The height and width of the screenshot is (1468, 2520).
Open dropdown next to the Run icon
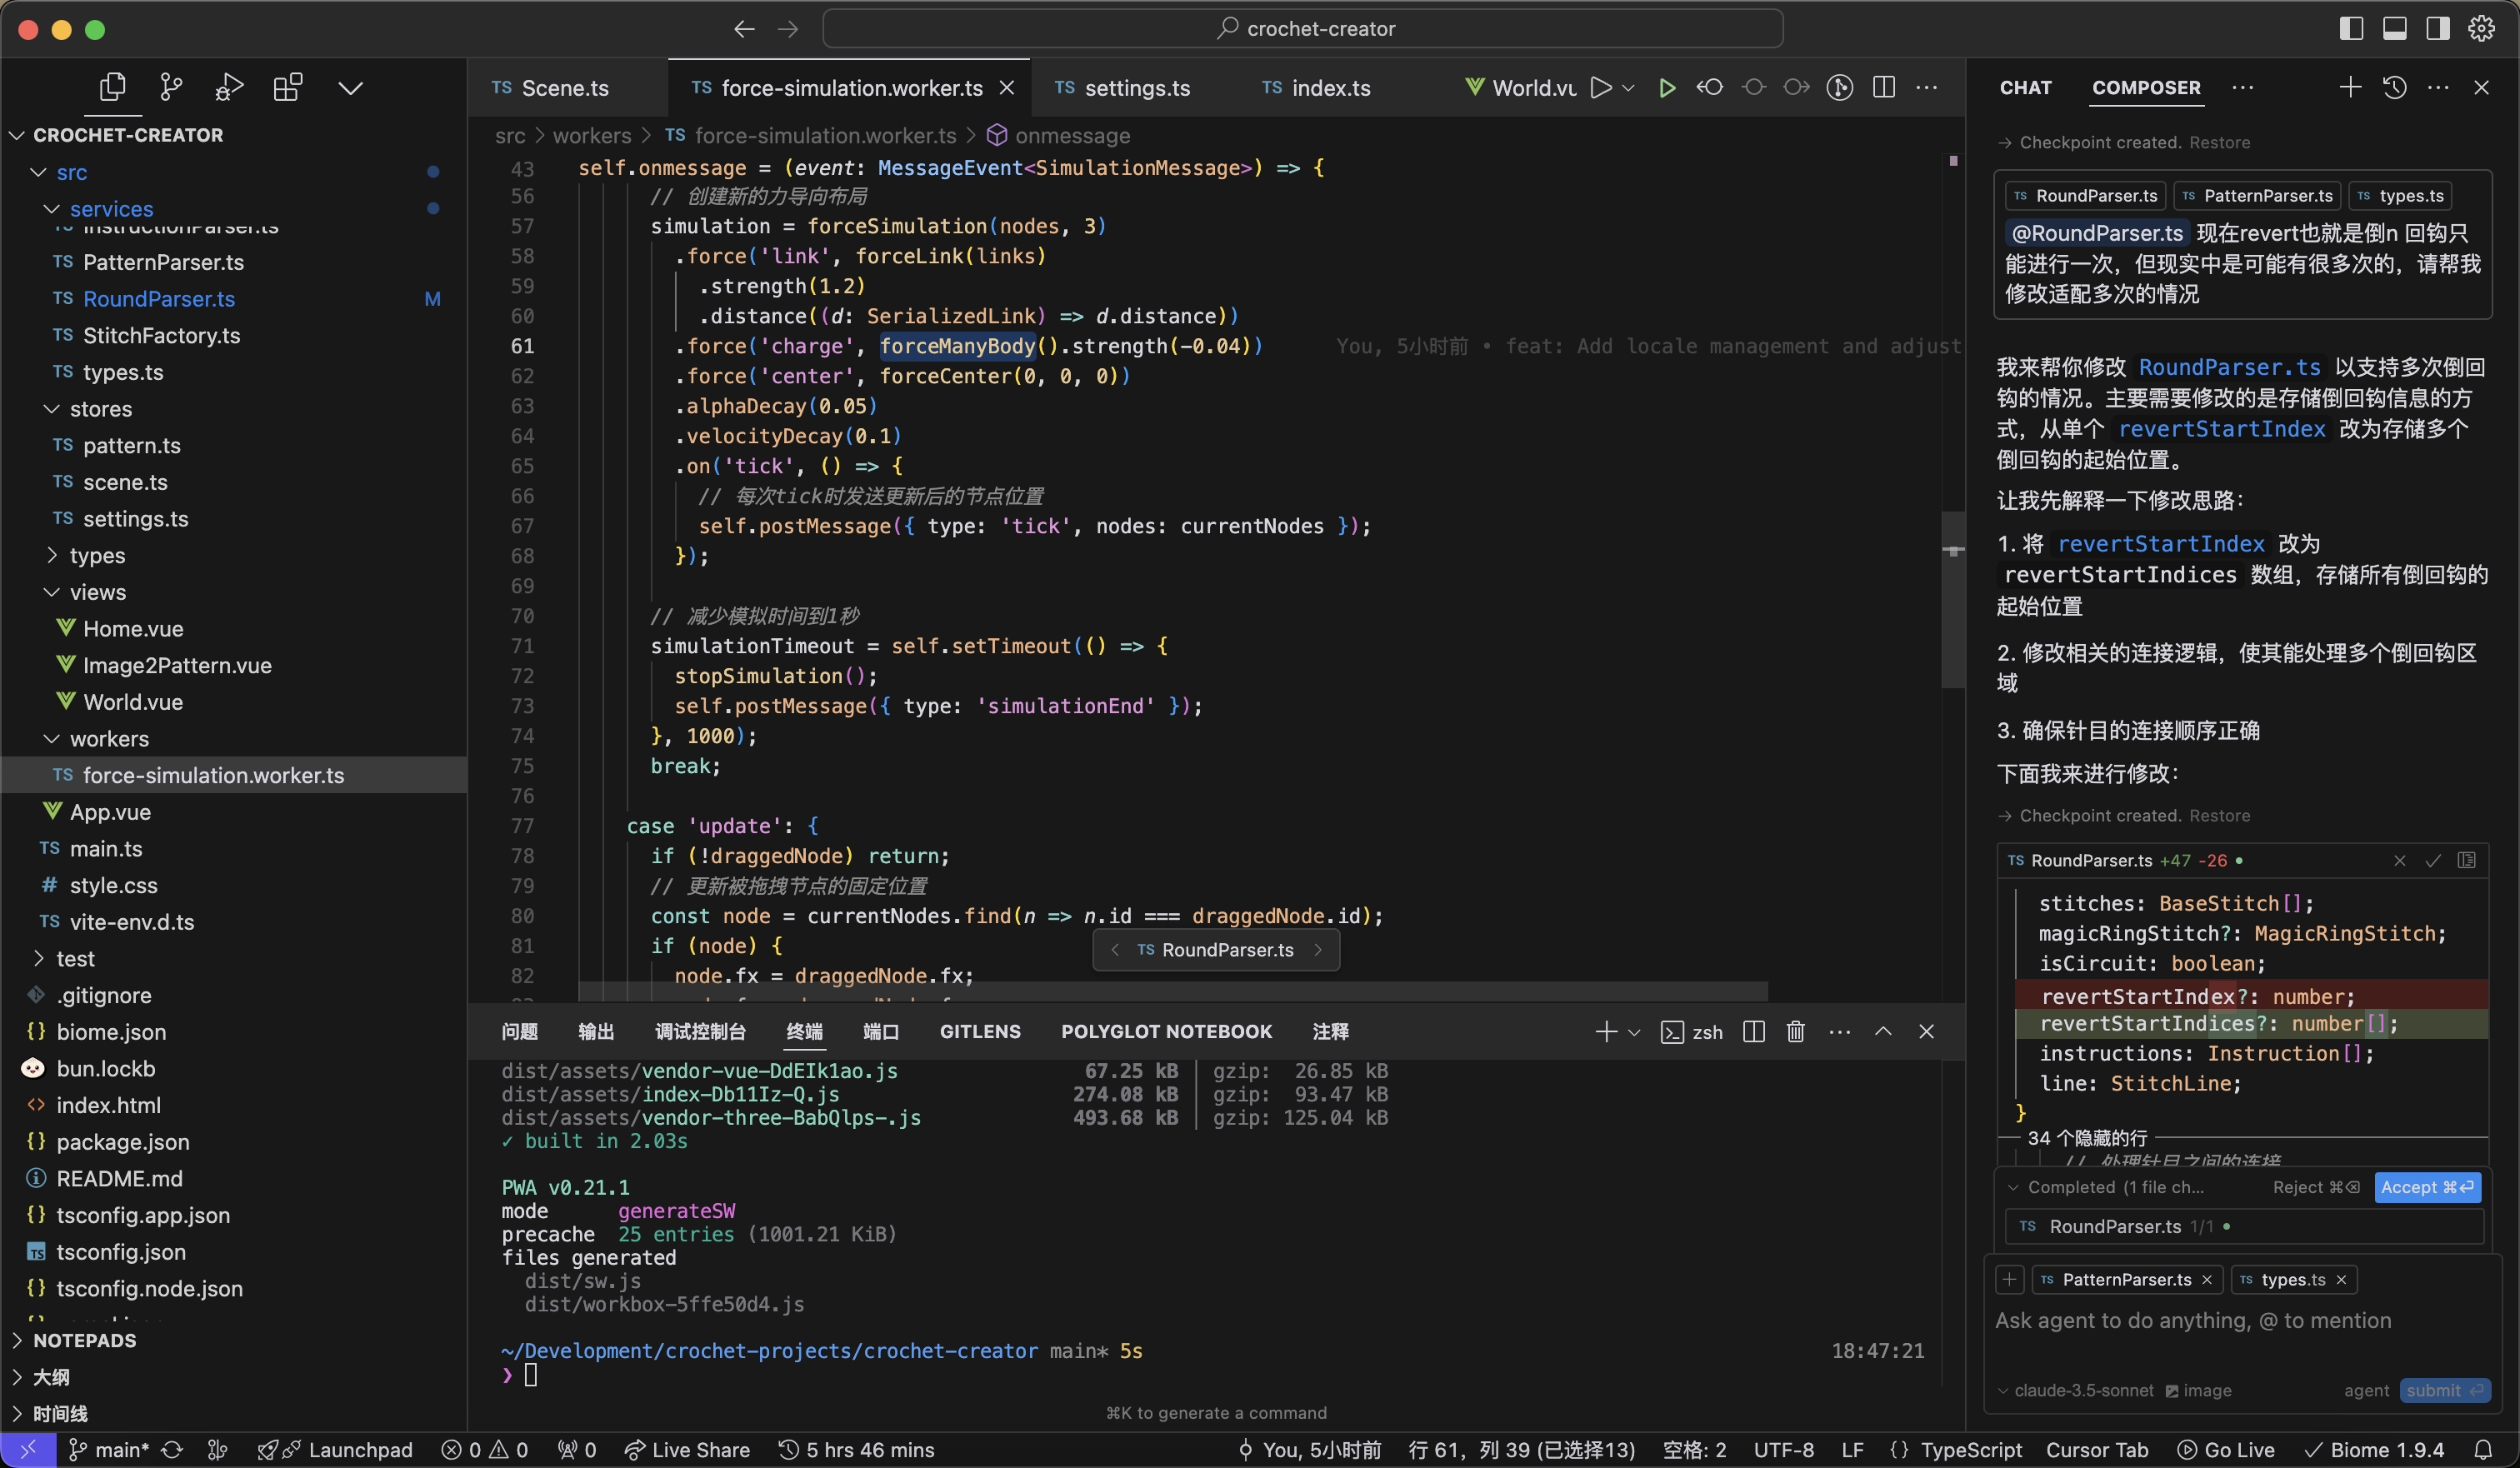(x=1628, y=88)
